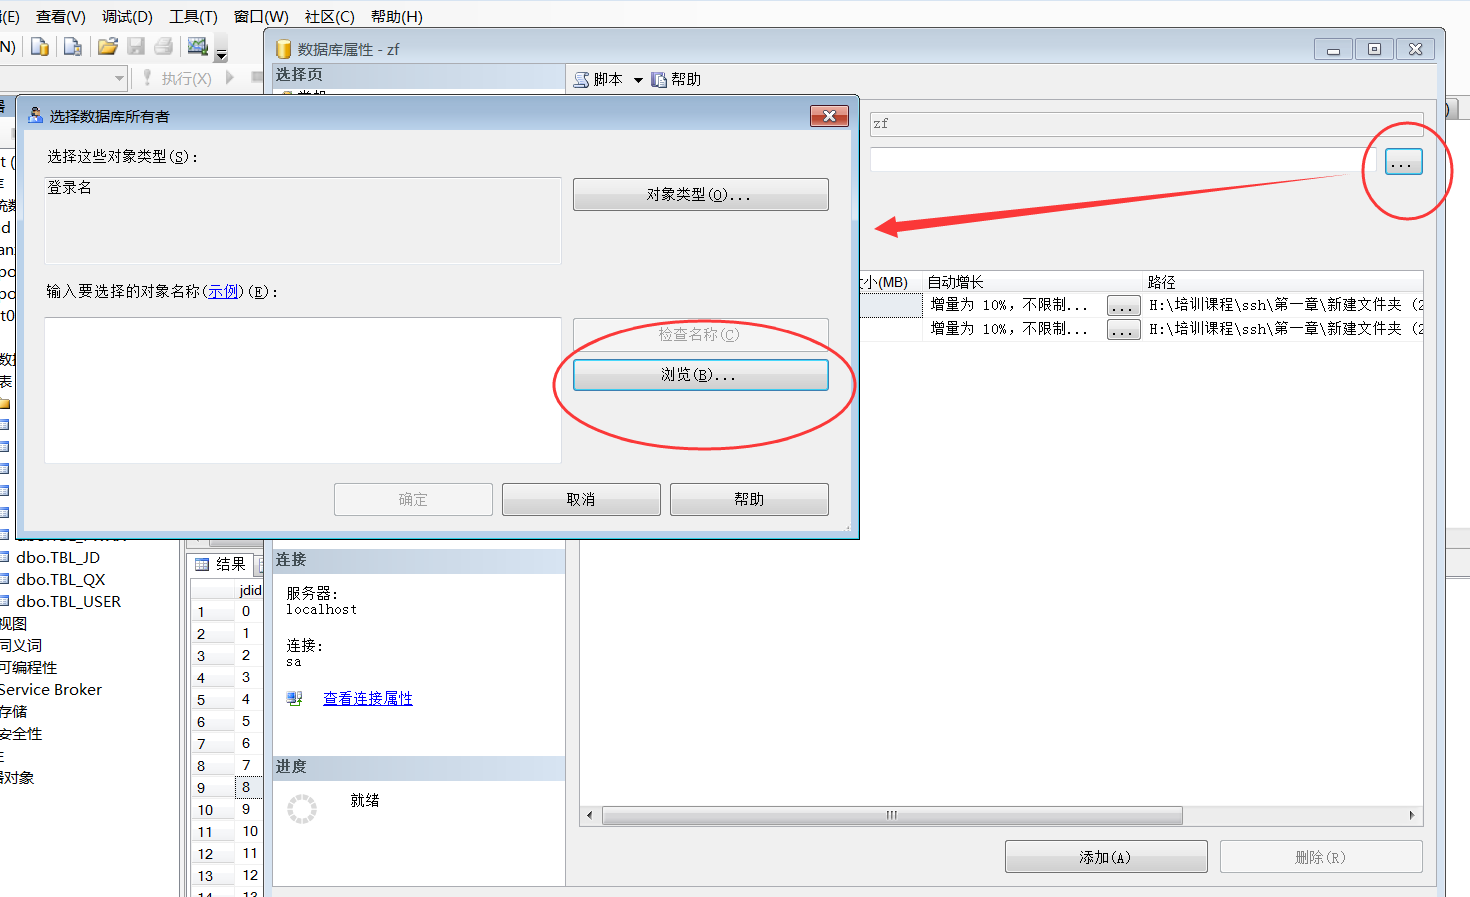Click the connection properties icon
The image size is (1470, 897).
pyautogui.click(x=295, y=698)
